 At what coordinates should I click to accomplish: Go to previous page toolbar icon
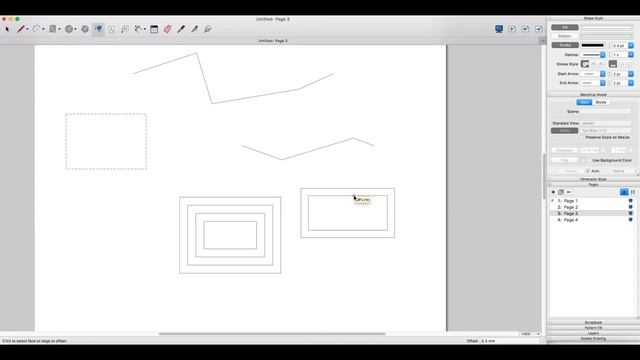[x=525, y=29]
